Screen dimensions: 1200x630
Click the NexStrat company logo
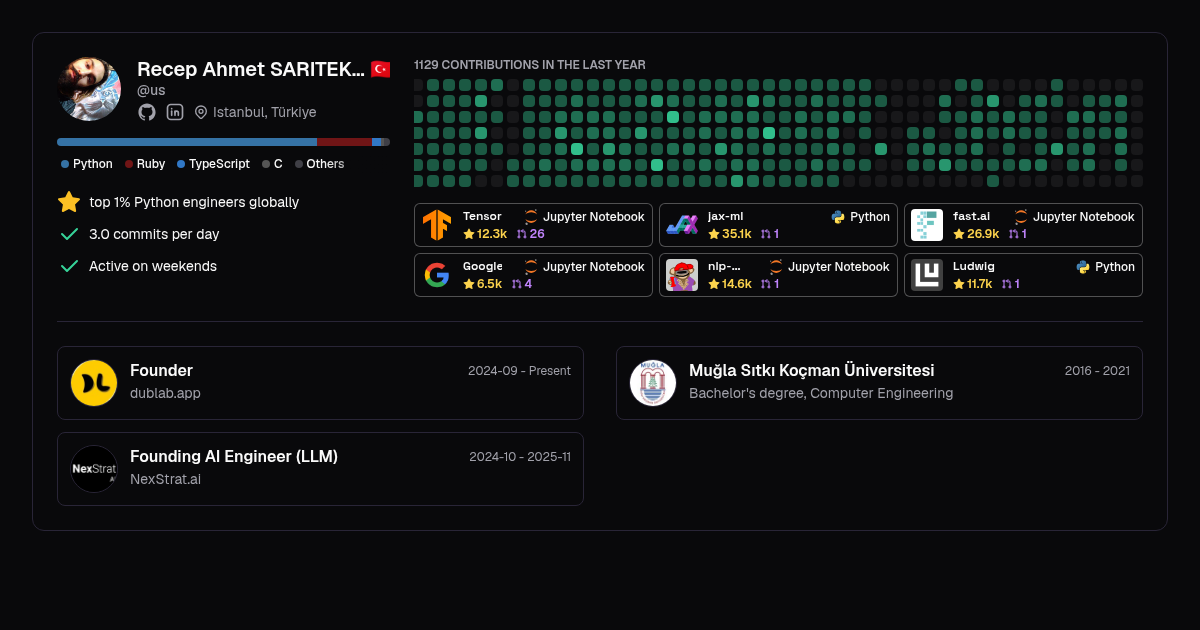point(94,469)
